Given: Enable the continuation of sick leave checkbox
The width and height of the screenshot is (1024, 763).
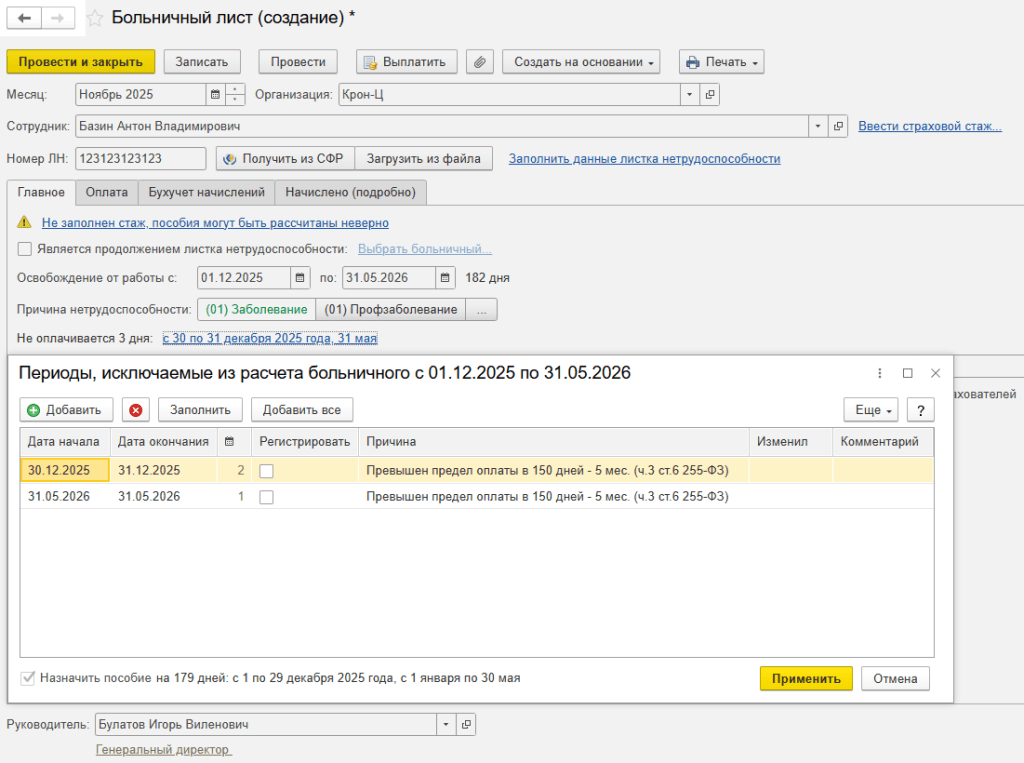Looking at the screenshot, I should [25, 249].
